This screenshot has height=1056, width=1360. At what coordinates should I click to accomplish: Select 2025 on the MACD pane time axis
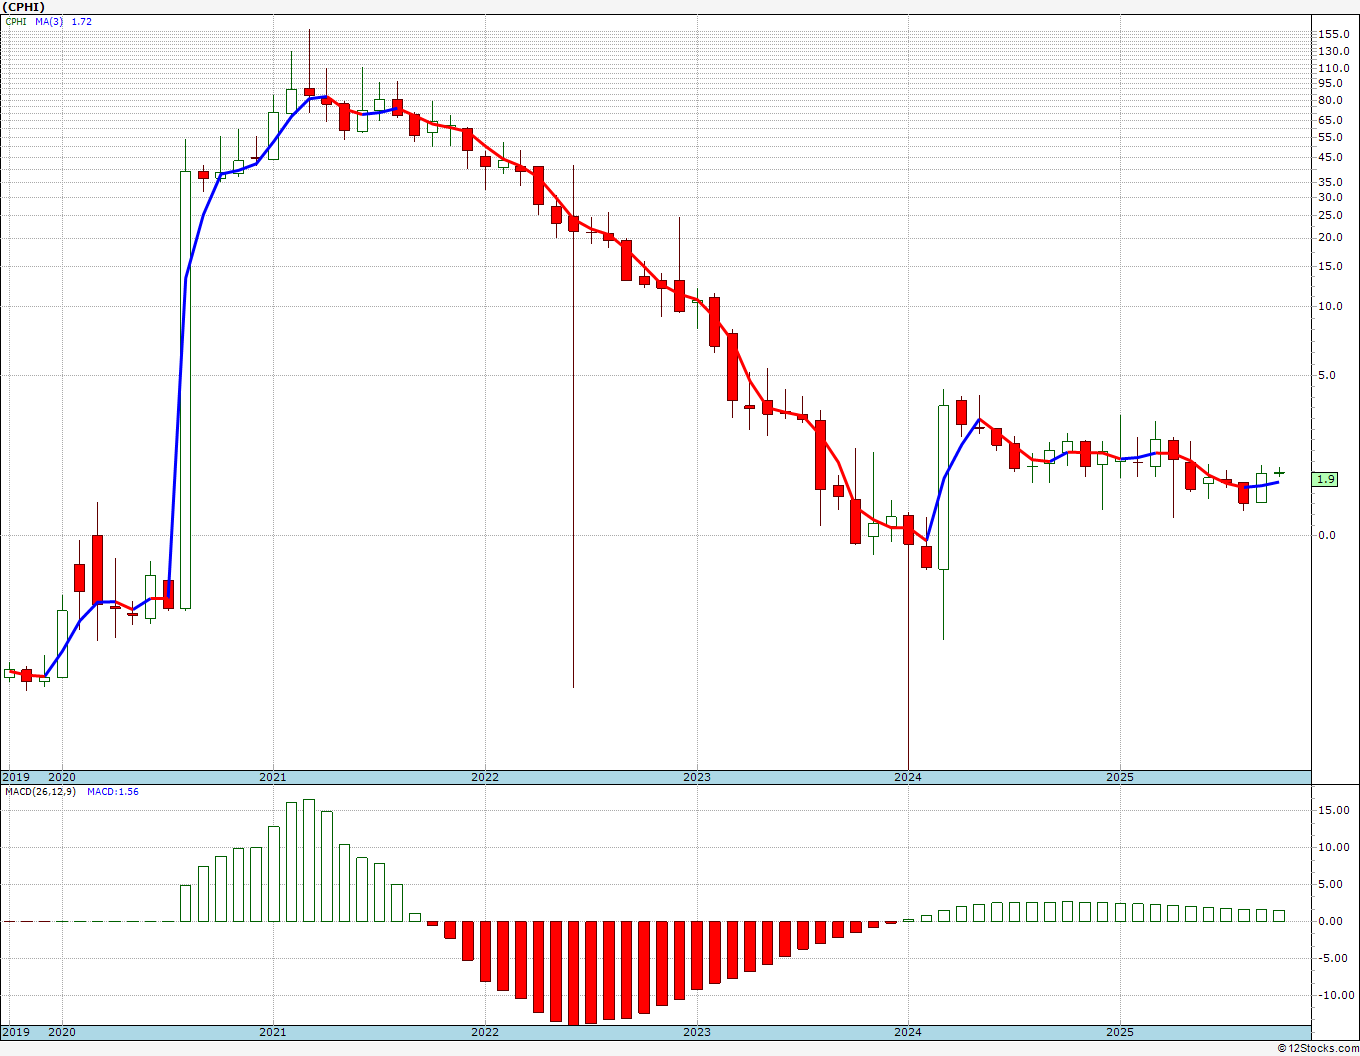[x=1120, y=1032]
